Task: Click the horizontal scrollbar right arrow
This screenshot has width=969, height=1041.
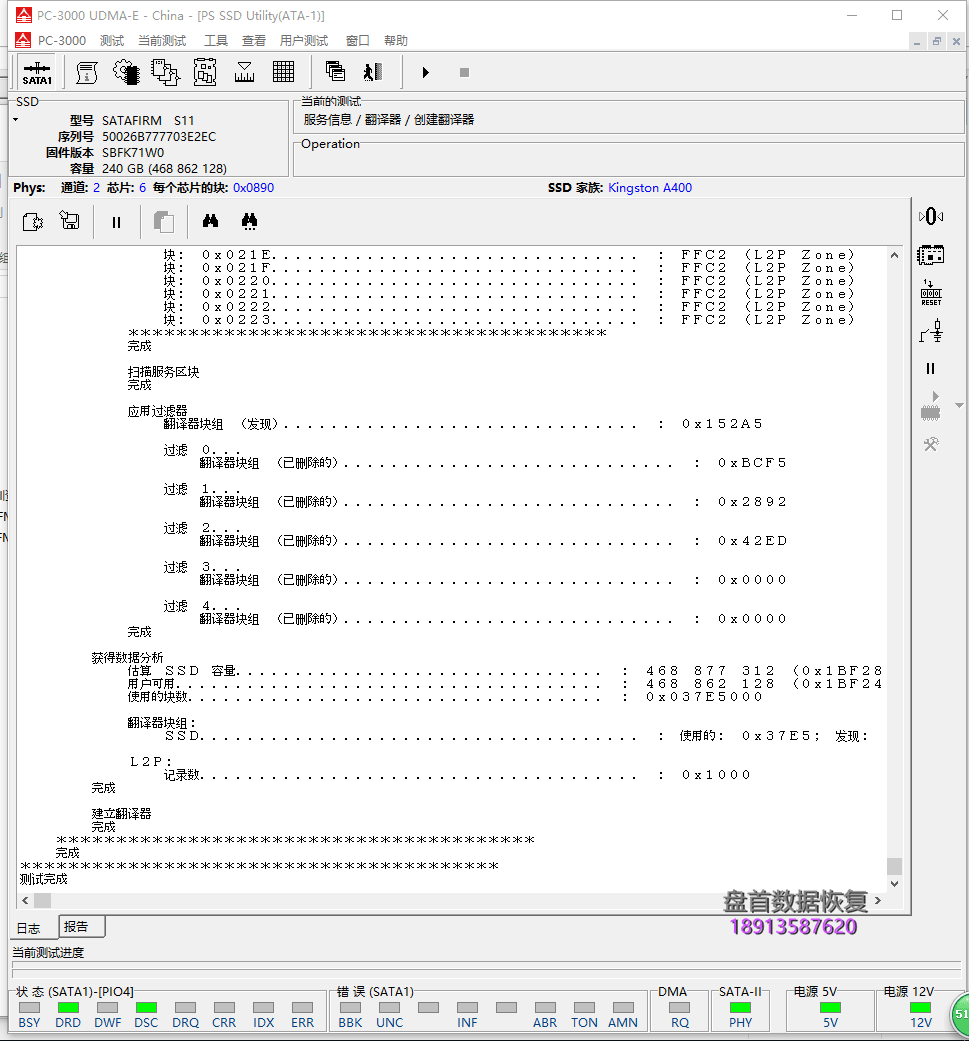Action: 878,900
